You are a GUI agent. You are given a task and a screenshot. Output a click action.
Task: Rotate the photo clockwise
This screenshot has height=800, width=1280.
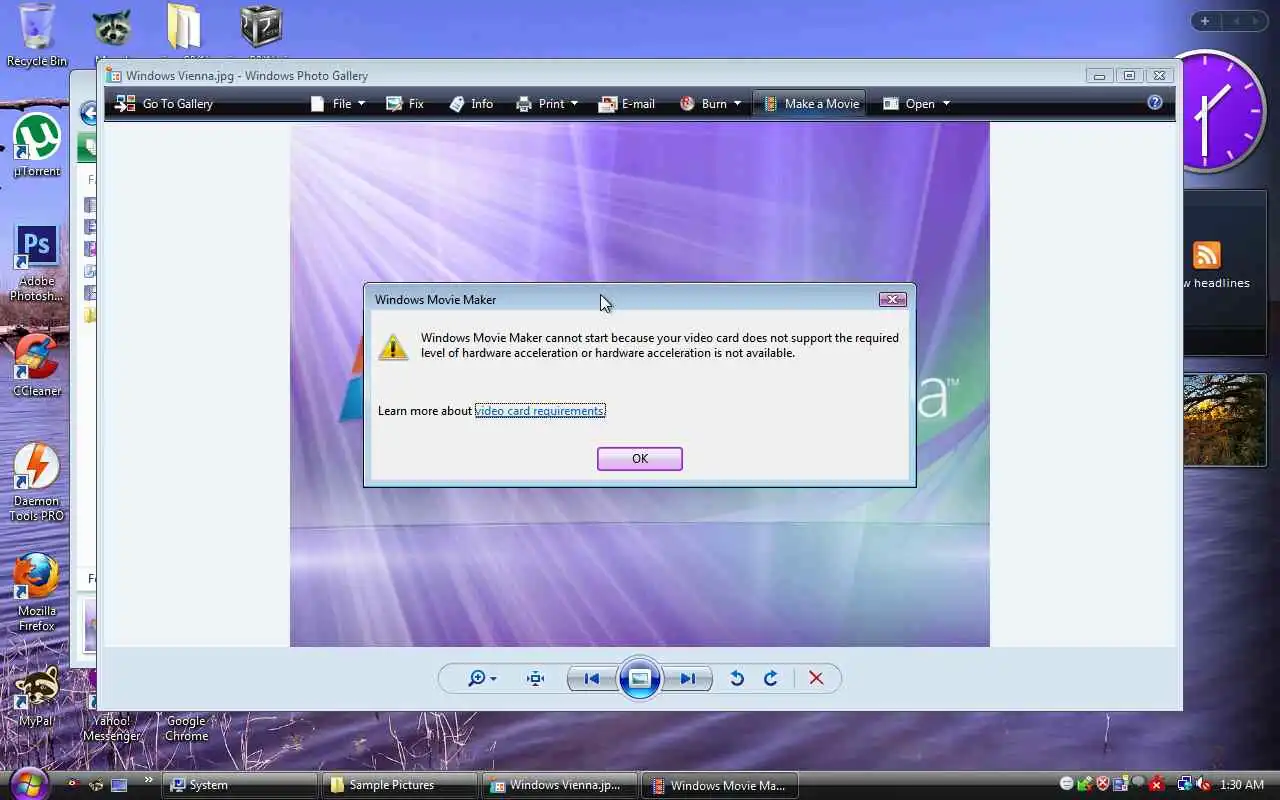pos(771,678)
